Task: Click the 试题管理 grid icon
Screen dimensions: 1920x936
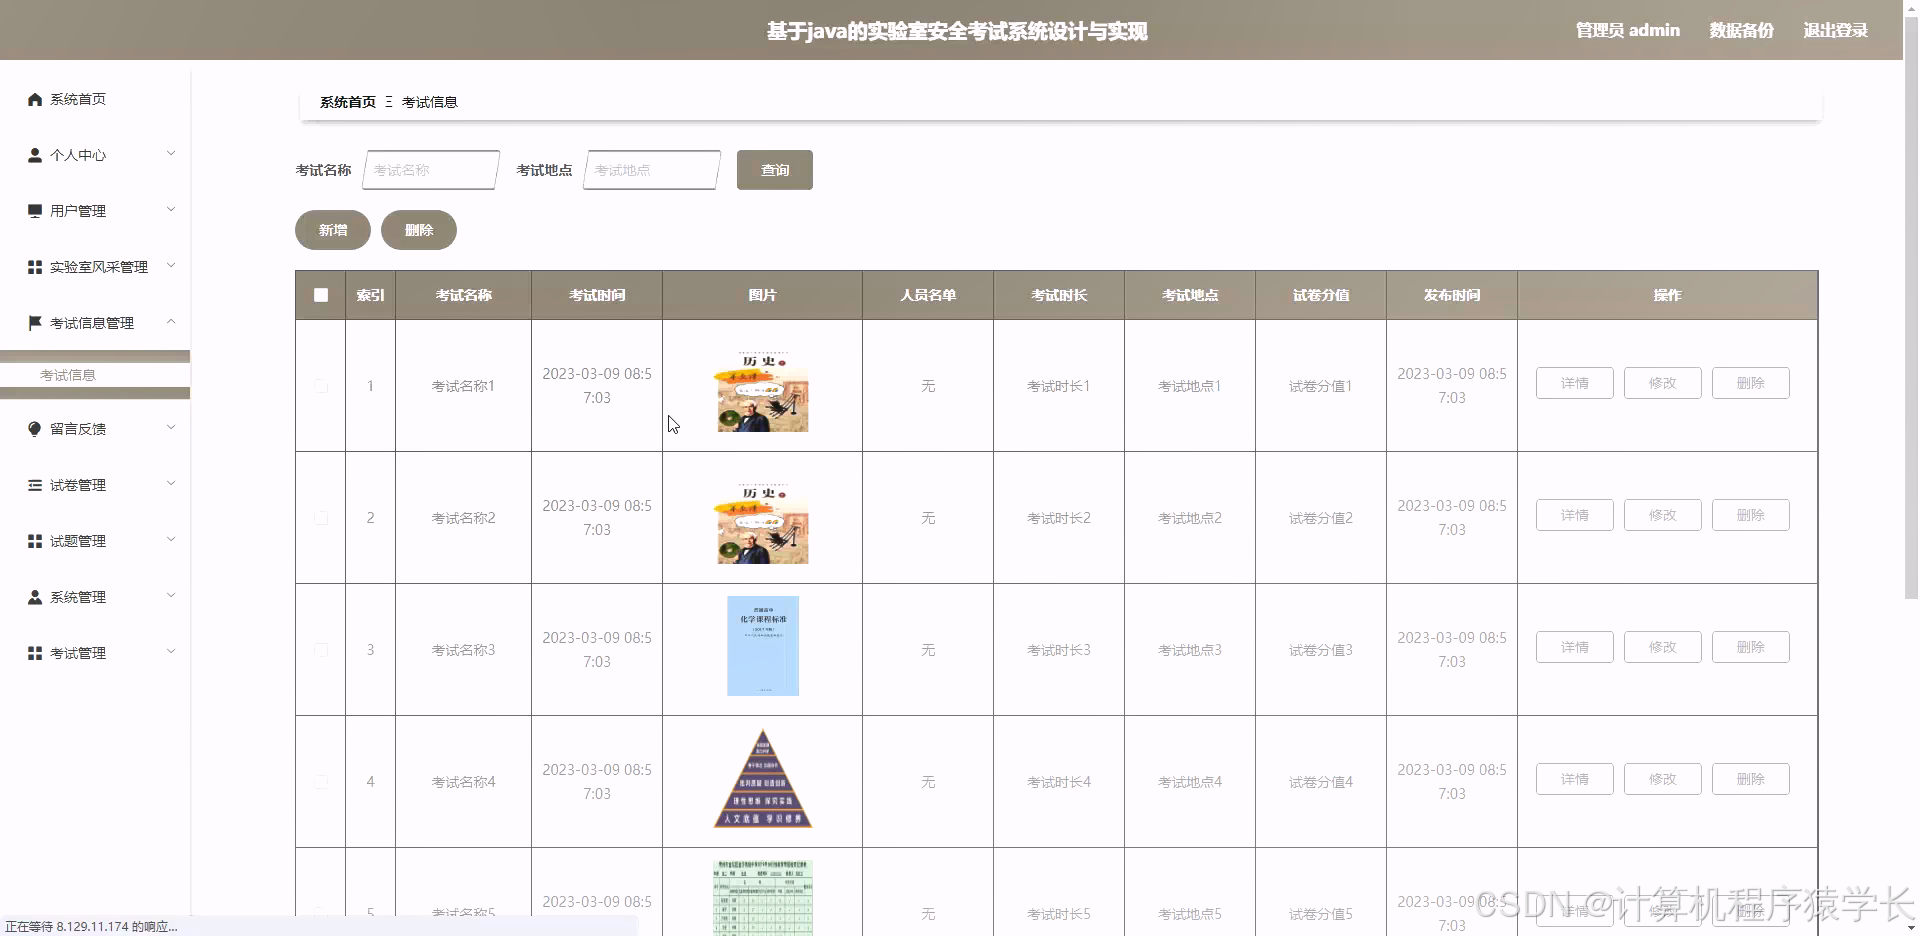Action: pos(34,540)
